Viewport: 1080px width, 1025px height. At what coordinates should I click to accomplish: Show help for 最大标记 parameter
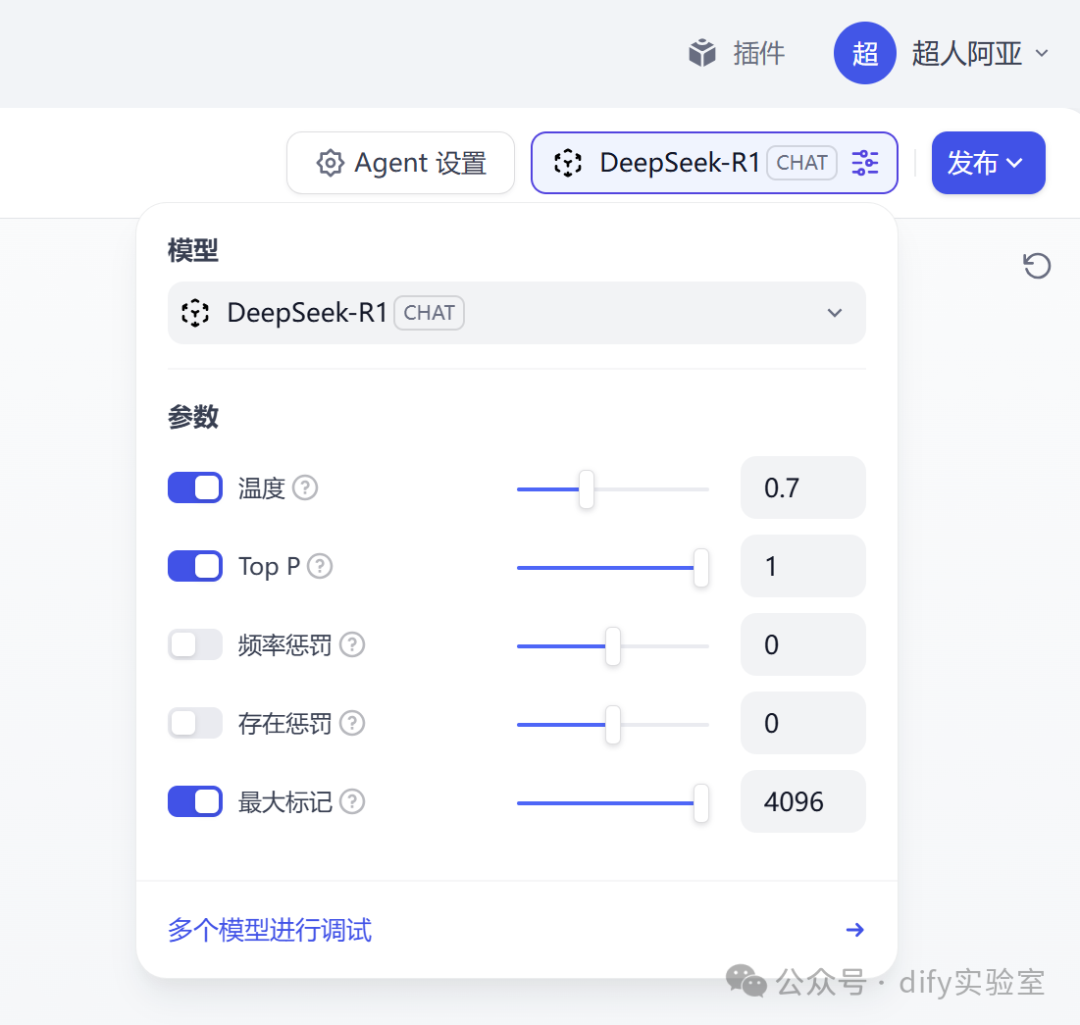353,802
